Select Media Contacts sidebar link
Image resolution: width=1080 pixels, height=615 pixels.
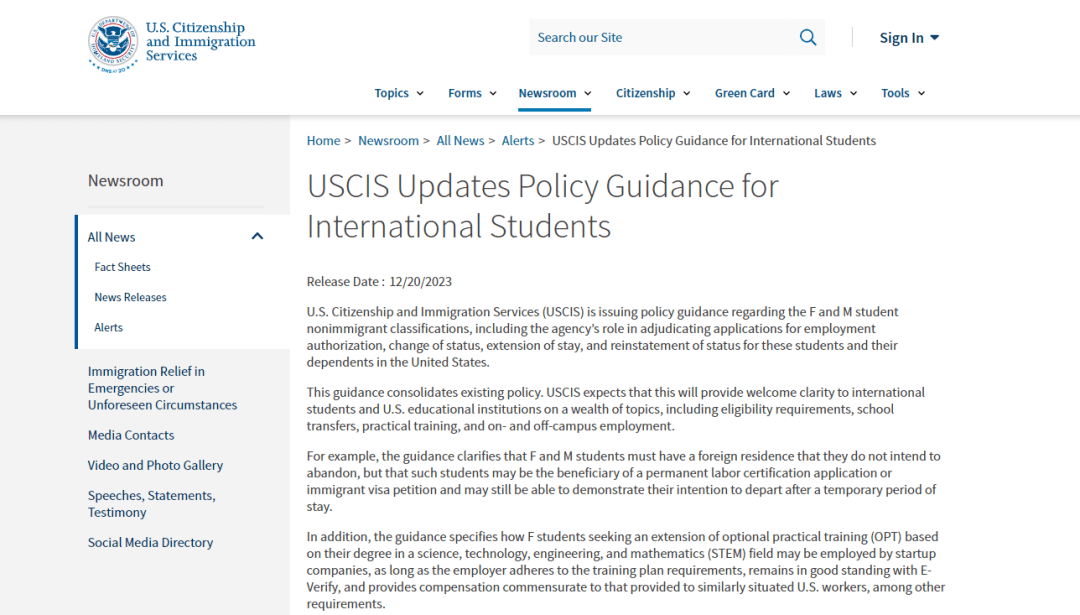tap(131, 435)
